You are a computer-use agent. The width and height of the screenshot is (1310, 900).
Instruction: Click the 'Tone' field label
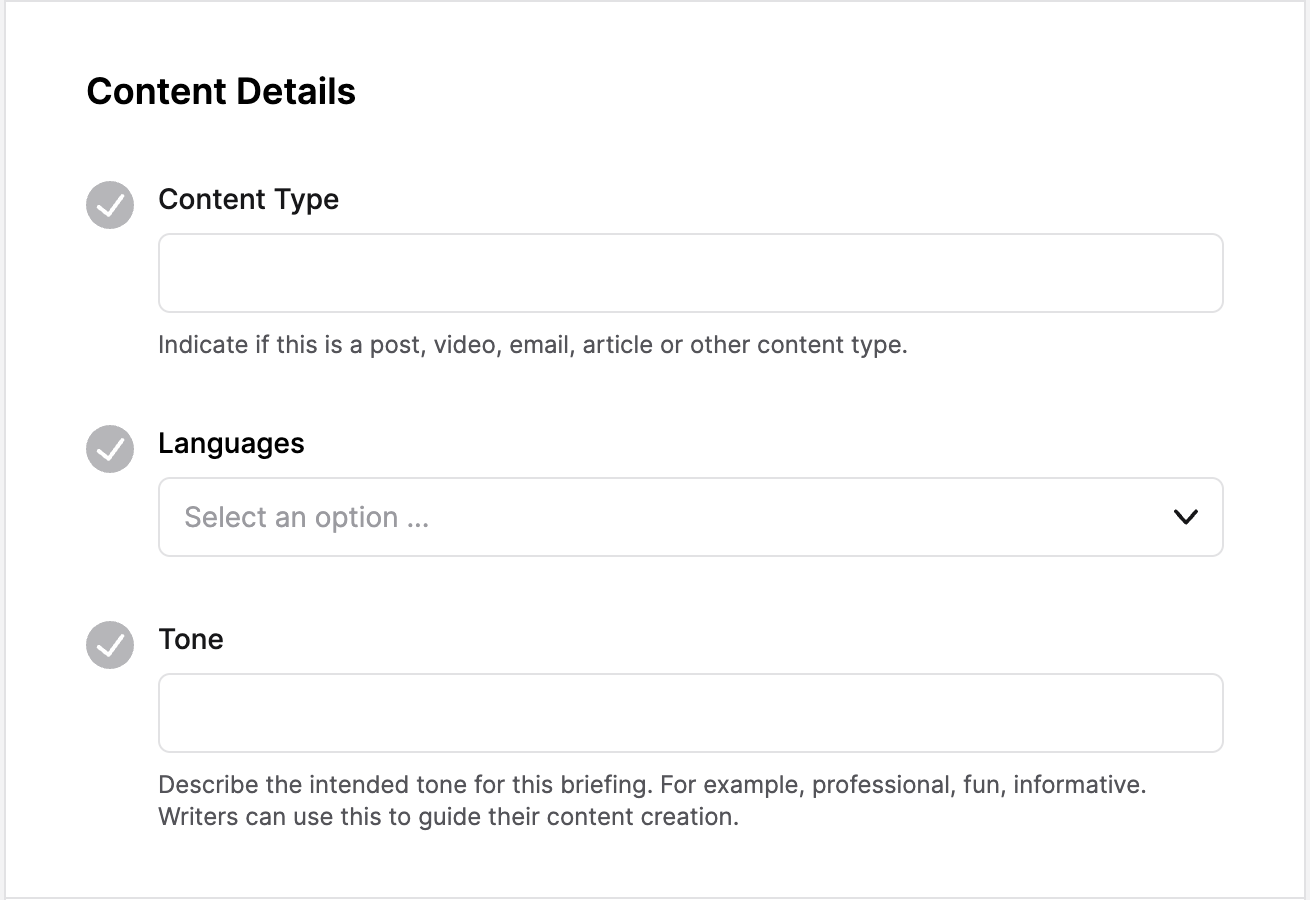[191, 639]
